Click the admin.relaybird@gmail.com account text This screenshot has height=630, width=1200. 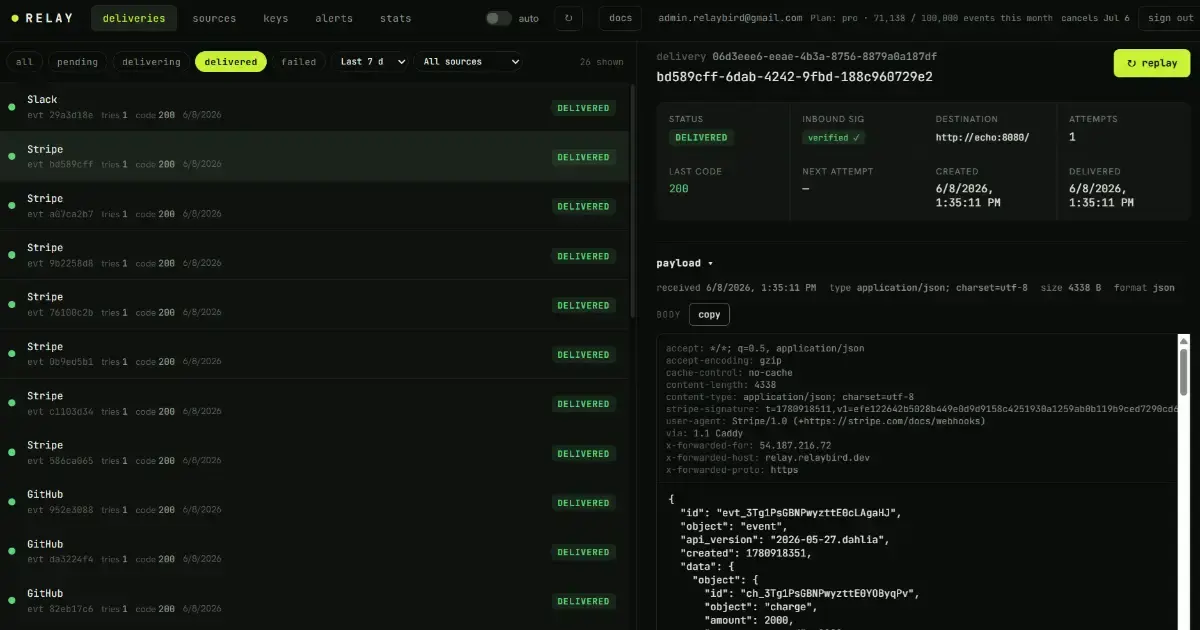pos(730,18)
